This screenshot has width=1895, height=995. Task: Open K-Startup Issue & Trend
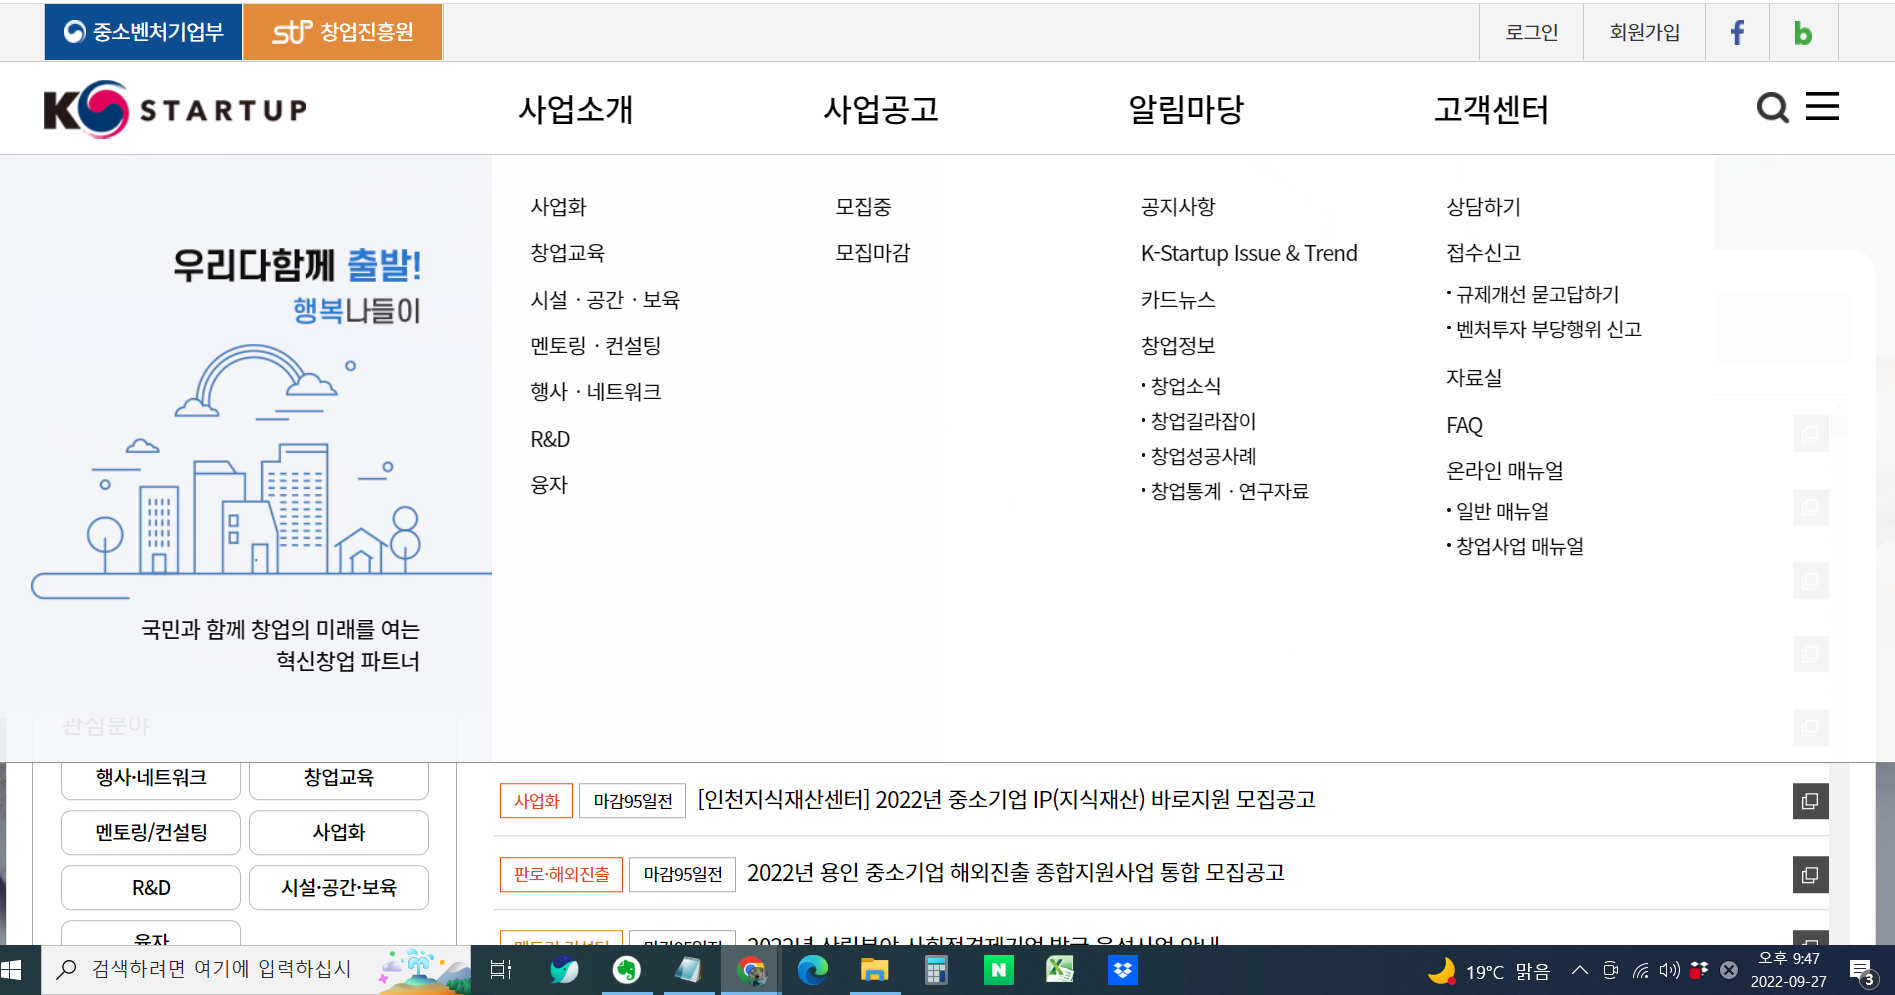click(1249, 253)
